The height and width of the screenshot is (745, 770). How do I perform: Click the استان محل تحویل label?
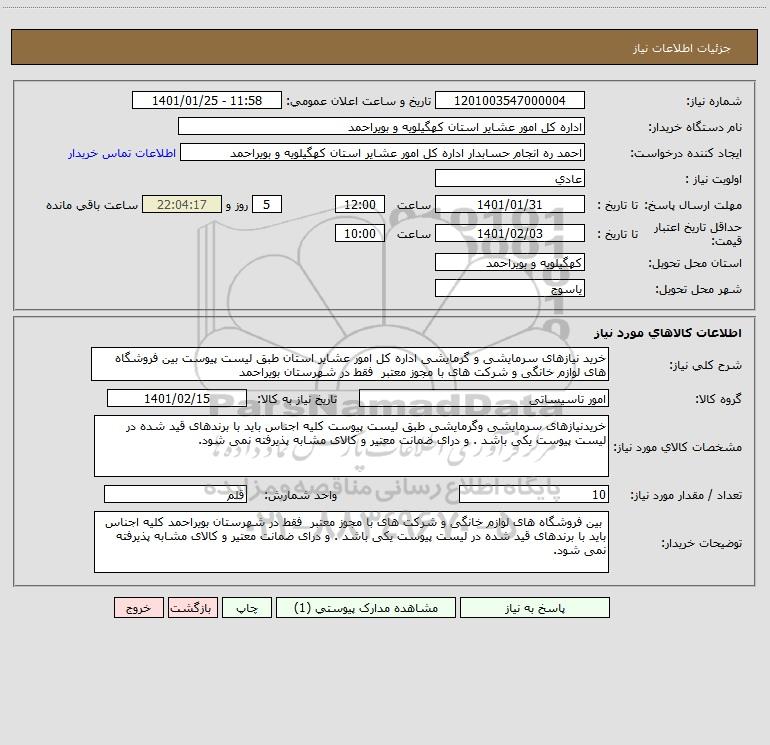[x=695, y=263]
